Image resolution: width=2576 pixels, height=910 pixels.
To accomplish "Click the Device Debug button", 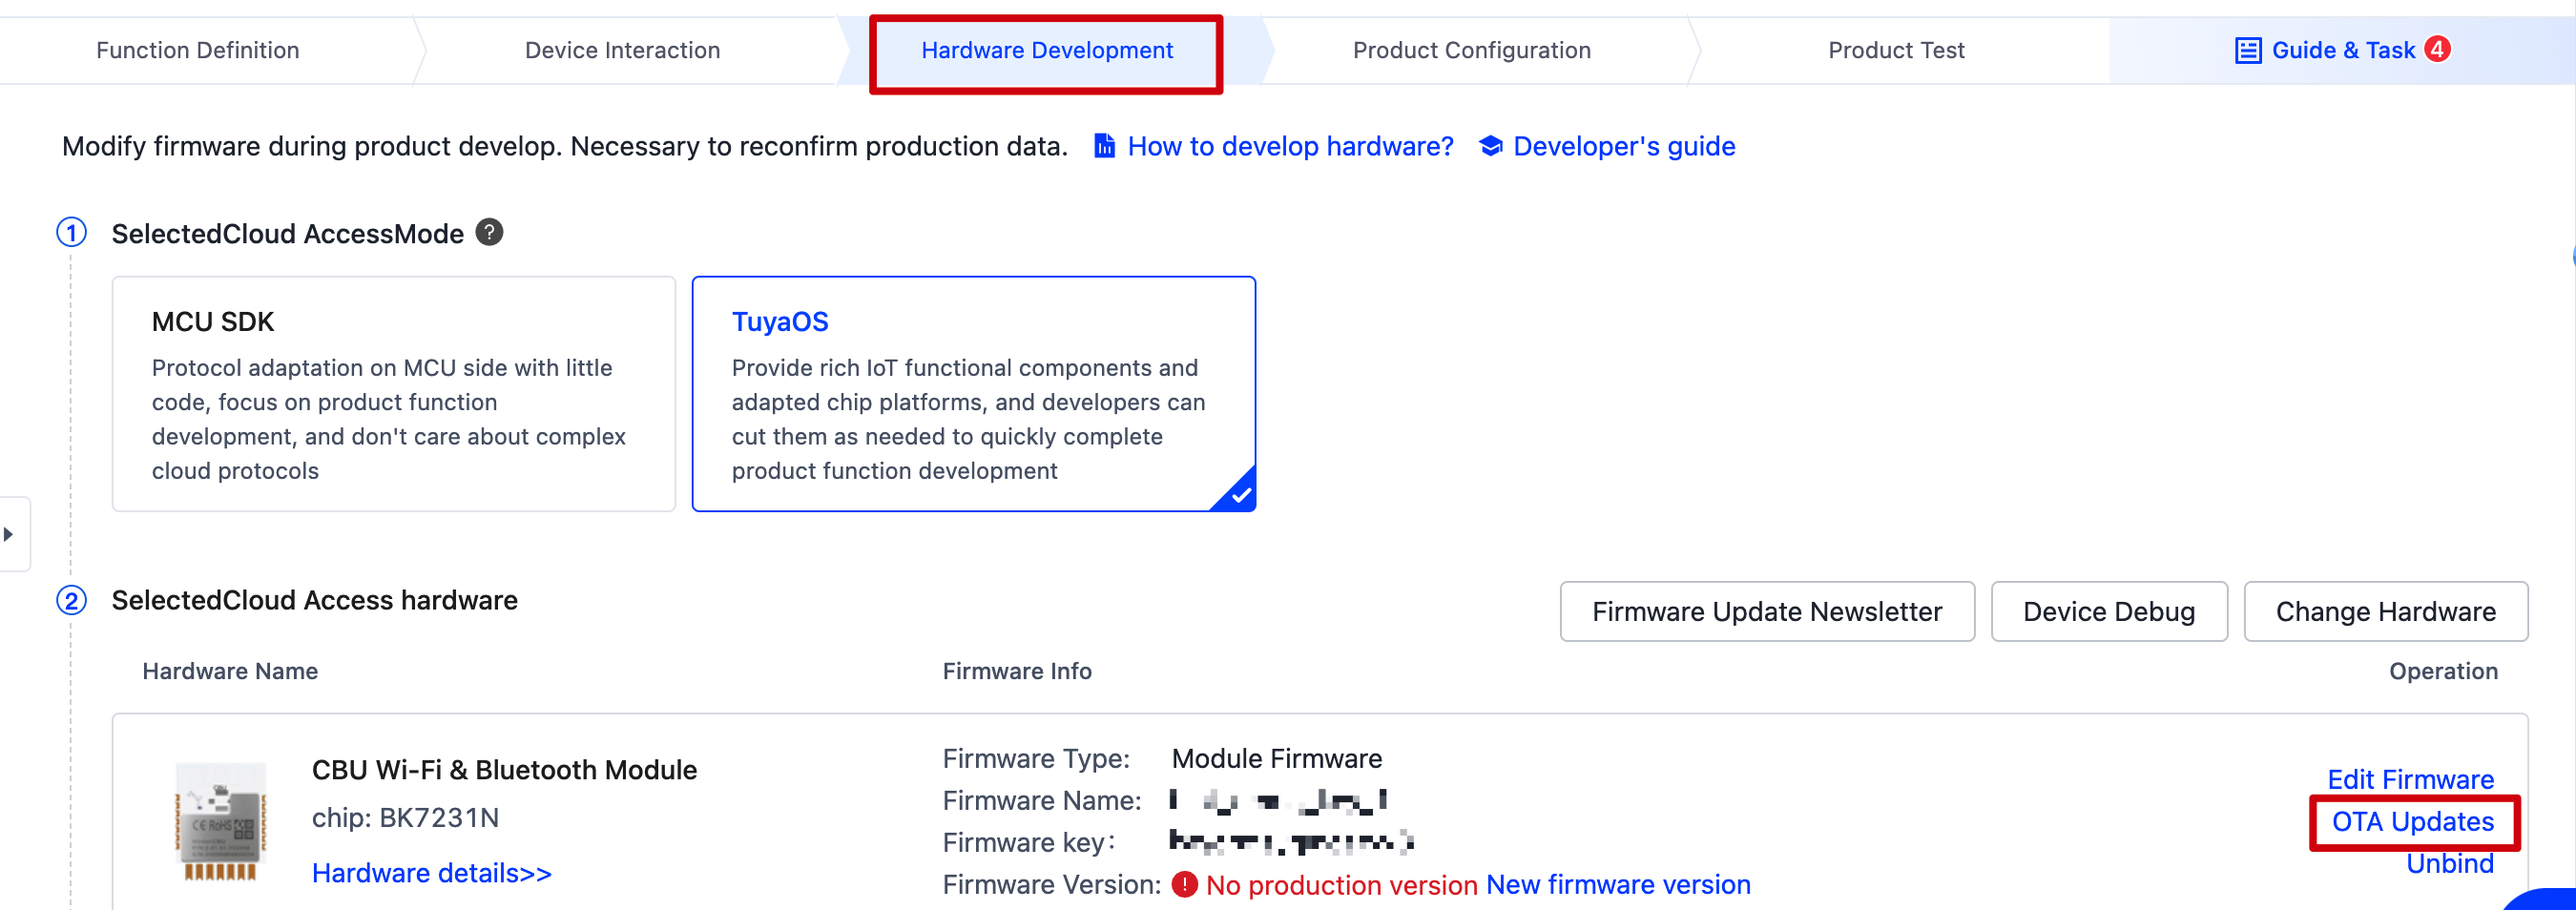I will [2109, 611].
